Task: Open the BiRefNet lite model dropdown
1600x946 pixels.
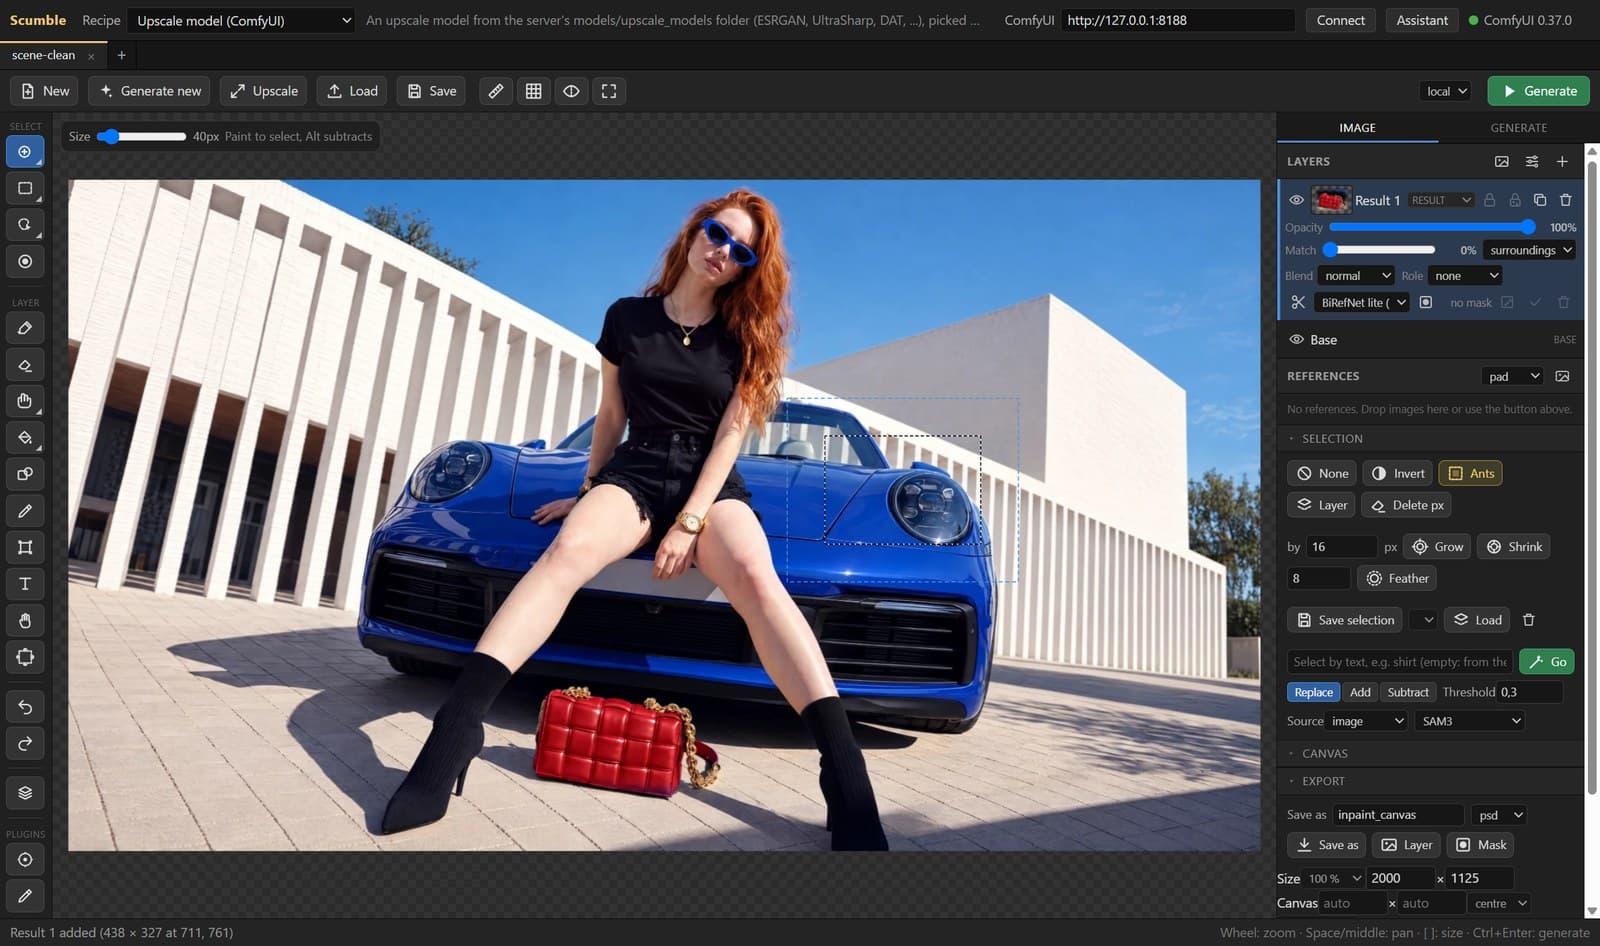Action: coord(1362,302)
